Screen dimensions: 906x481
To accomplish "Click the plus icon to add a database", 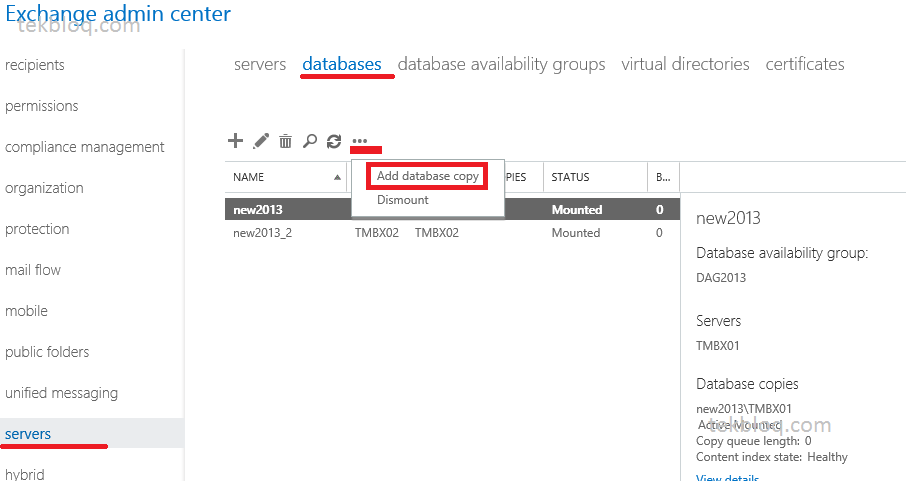I will tap(235, 140).
